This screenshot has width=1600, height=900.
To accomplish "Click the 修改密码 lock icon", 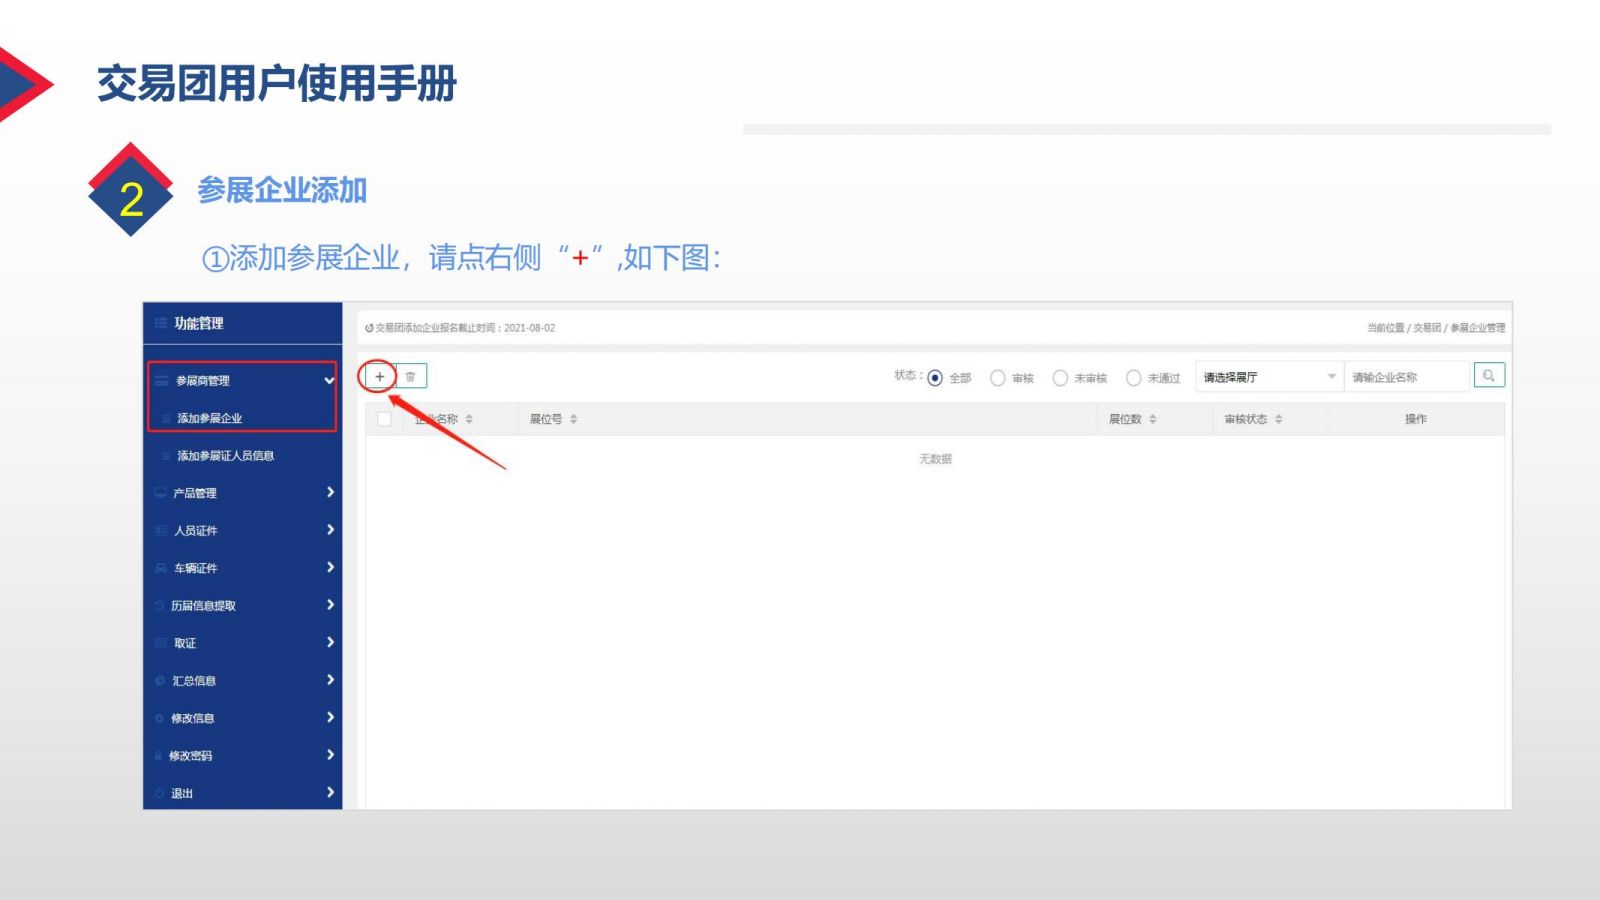I will pyautogui.click(x=159, y=756).
